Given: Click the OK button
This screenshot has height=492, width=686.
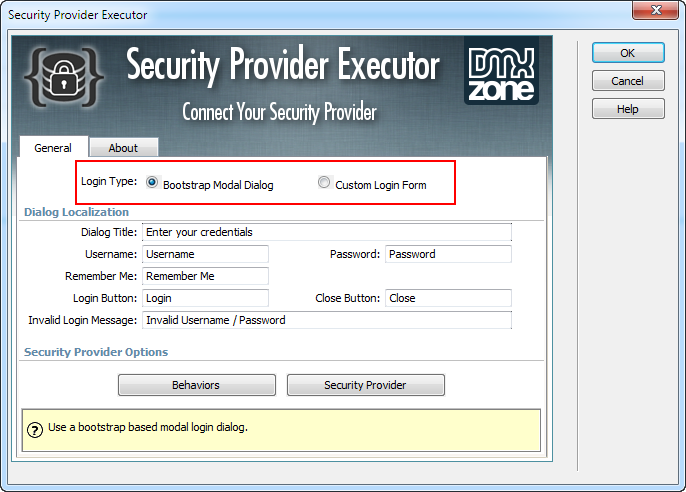Looking at the screenshot, I should pyautogui.click(x=628, y=53).
